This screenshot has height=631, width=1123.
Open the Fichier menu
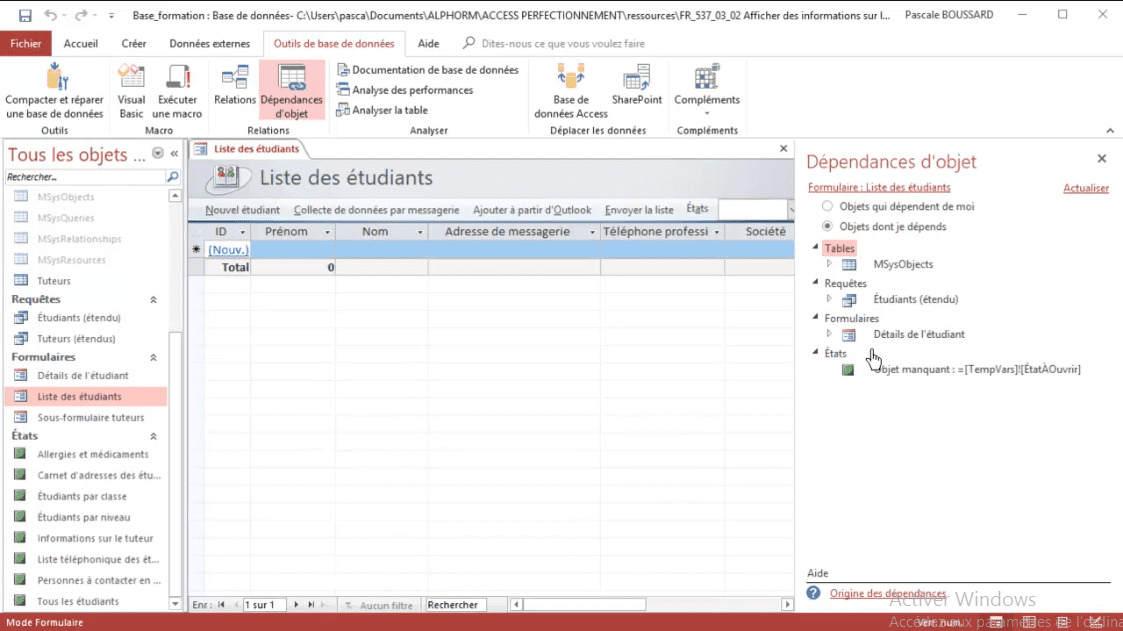(x=25, y=43)
